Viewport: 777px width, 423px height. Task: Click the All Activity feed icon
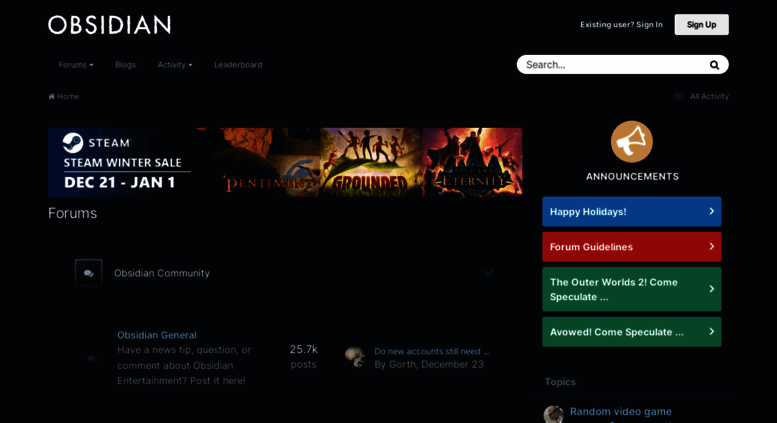tap(680, 96)
